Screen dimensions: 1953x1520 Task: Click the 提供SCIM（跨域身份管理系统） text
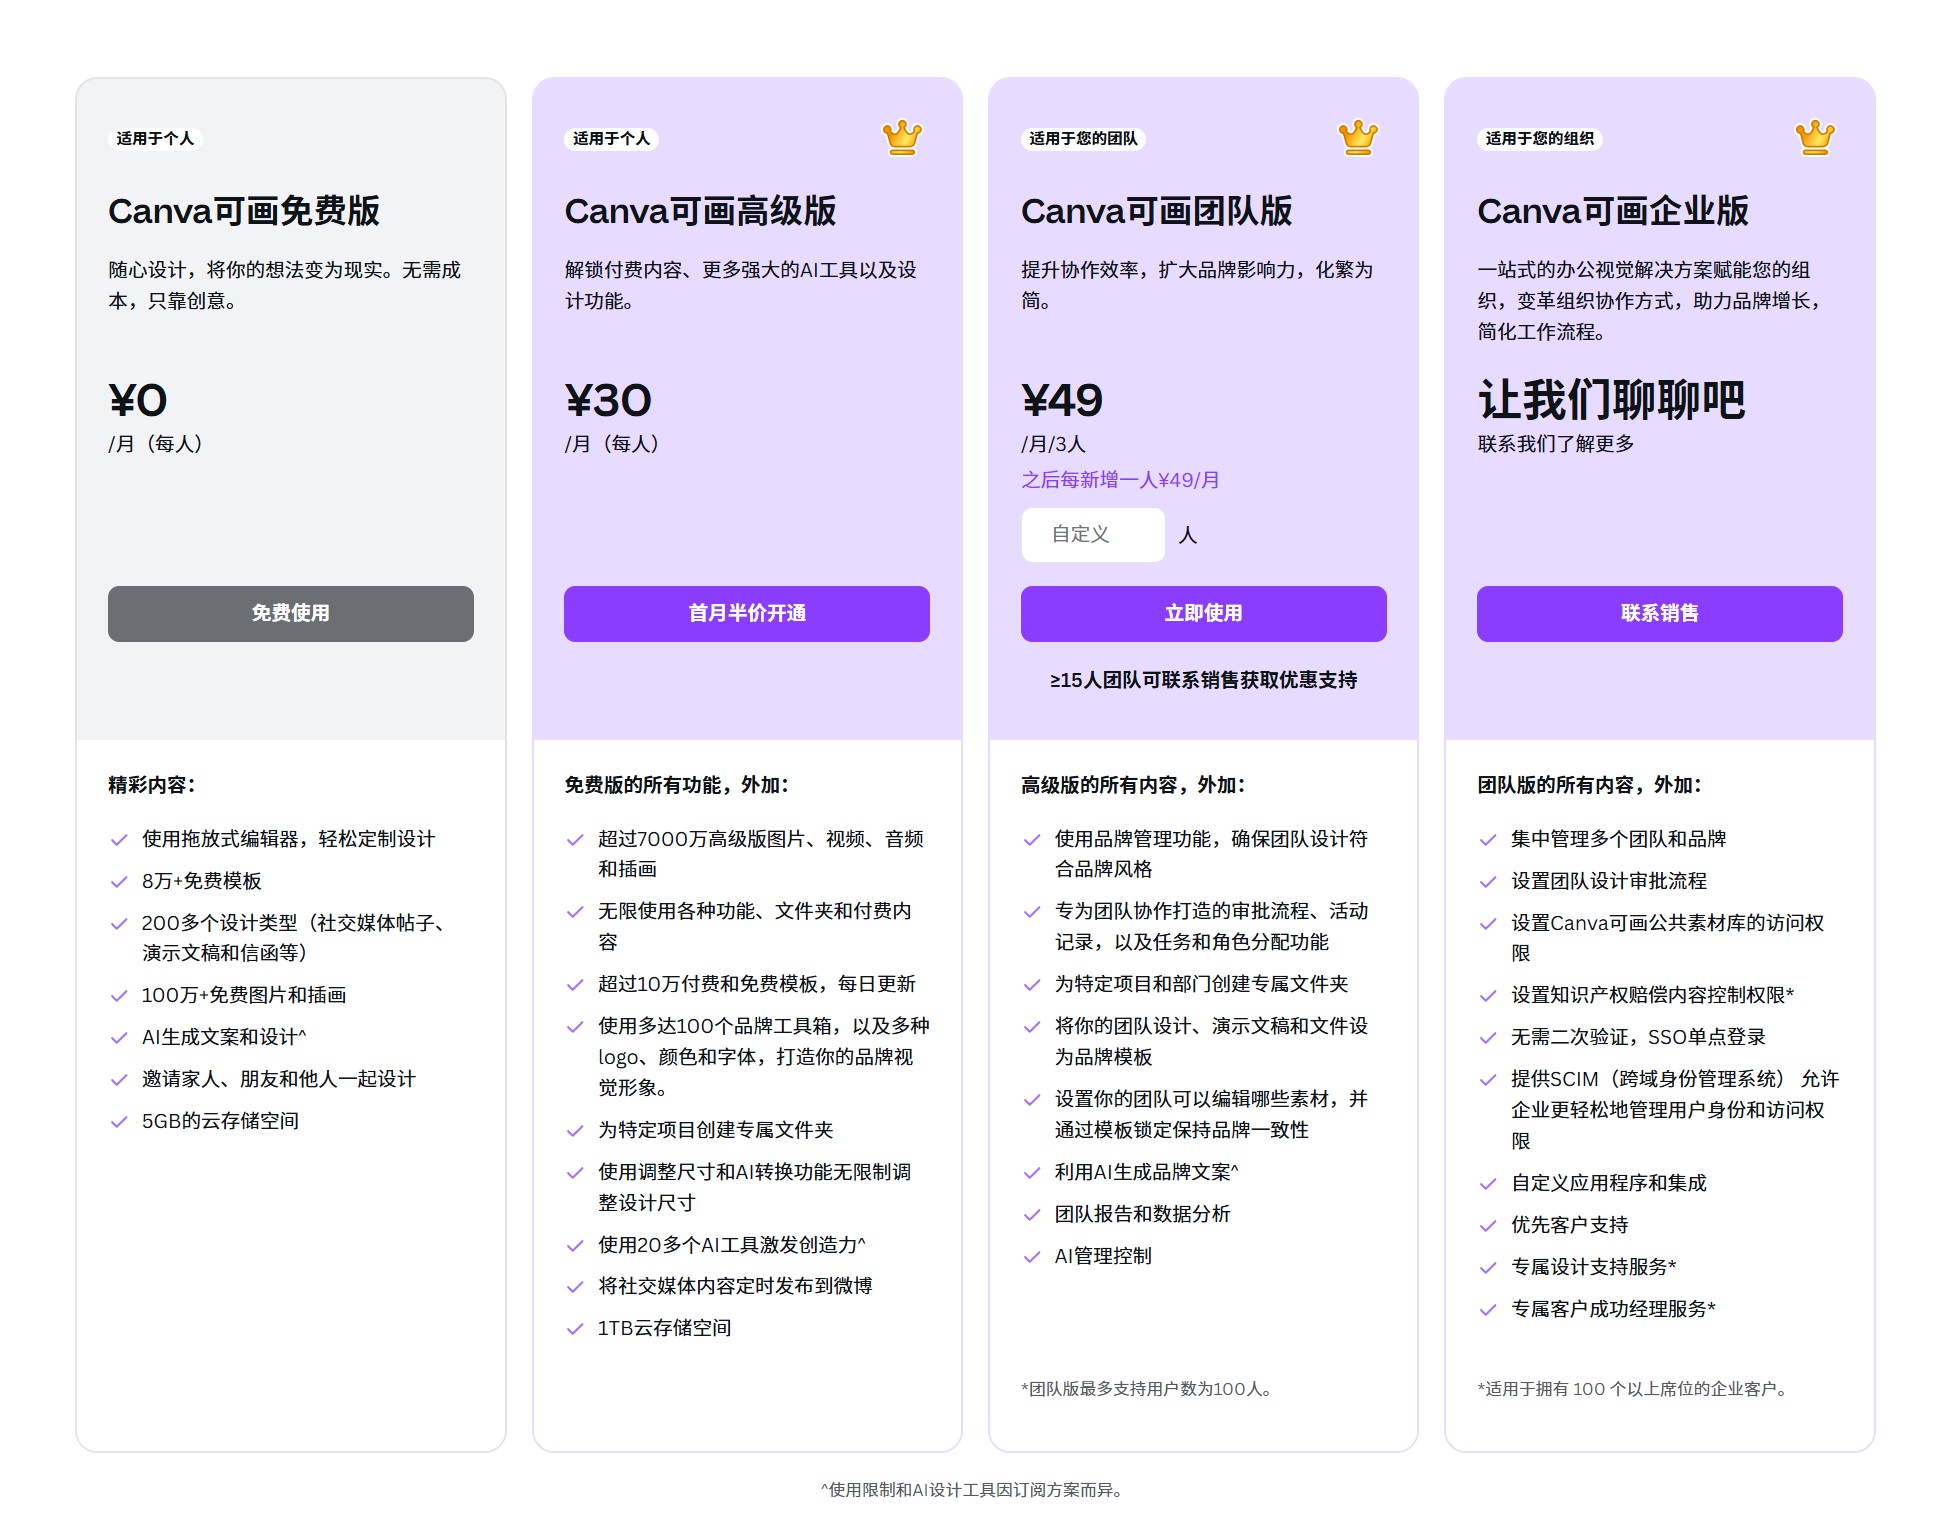(x=1675, y=1110)
